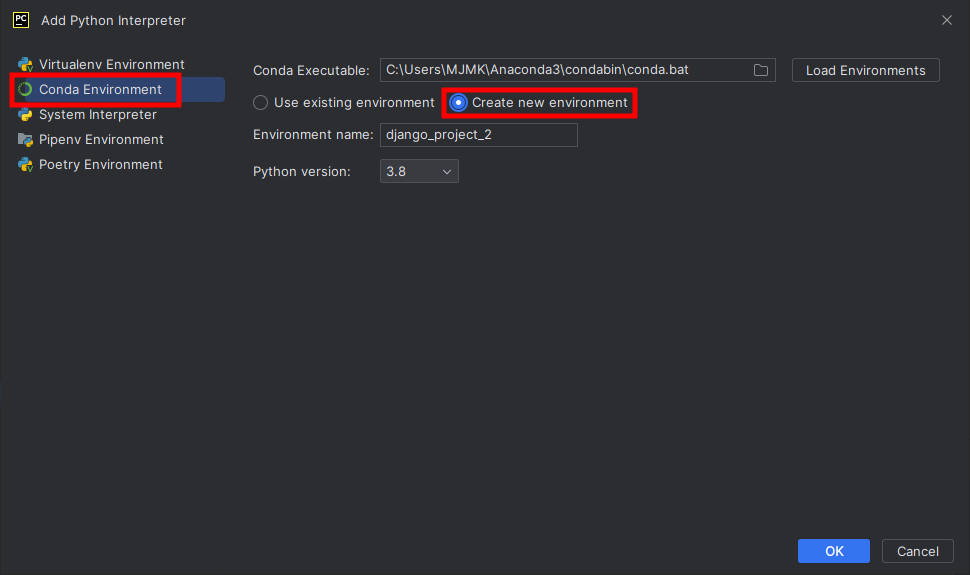The width and height of the screenshot is (970, 575).
Task: Select the Create new environment radio button
Action: 458,103
